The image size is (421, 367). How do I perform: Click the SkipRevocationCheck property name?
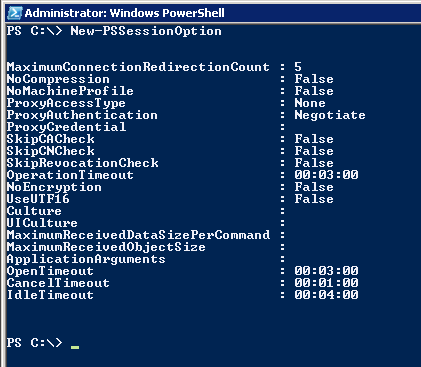click(x=82, y=163)
